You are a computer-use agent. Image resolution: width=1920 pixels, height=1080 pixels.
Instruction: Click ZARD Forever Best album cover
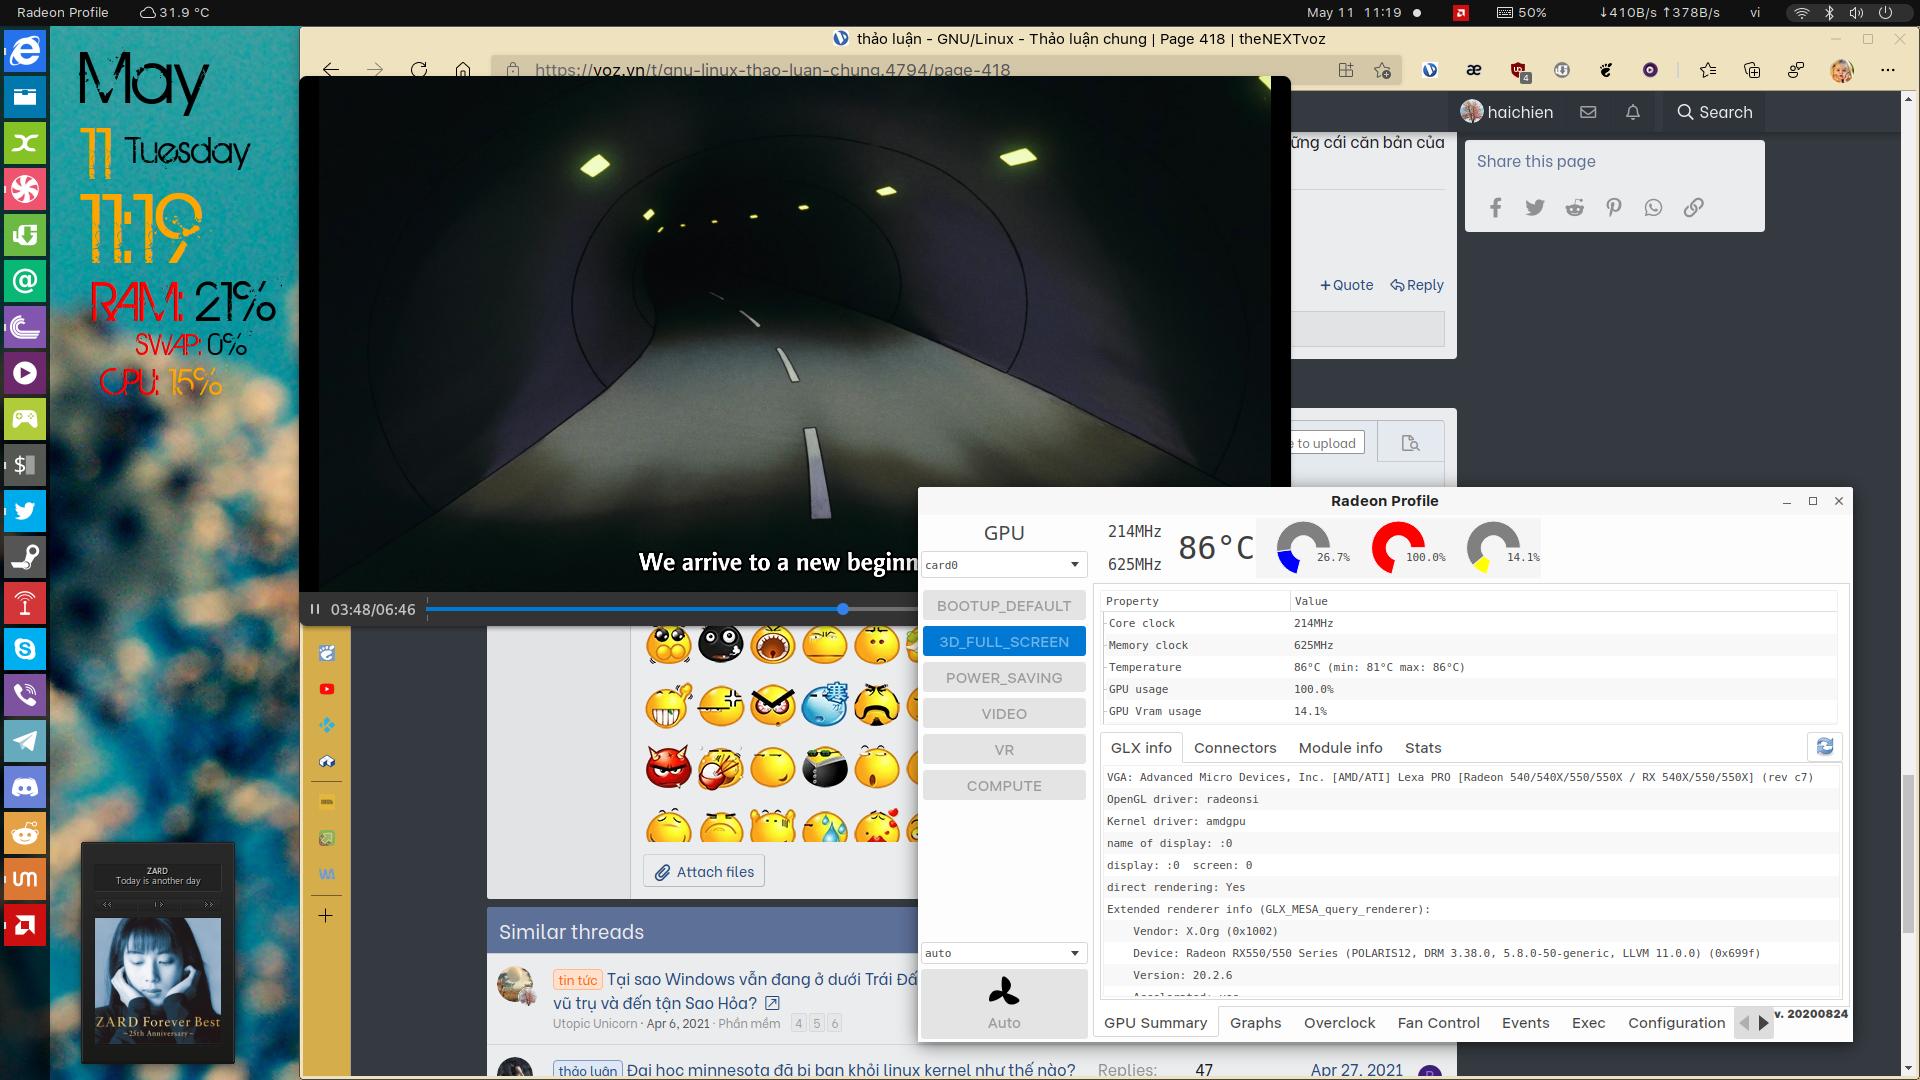coord(158,981)
